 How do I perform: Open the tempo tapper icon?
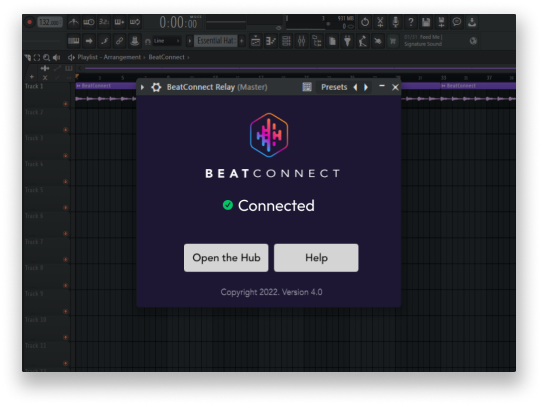363,41
